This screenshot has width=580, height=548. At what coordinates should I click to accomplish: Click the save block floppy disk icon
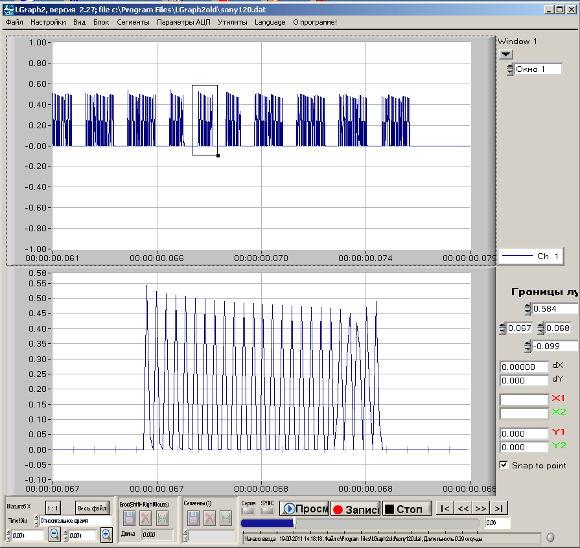tap(129, 518)
